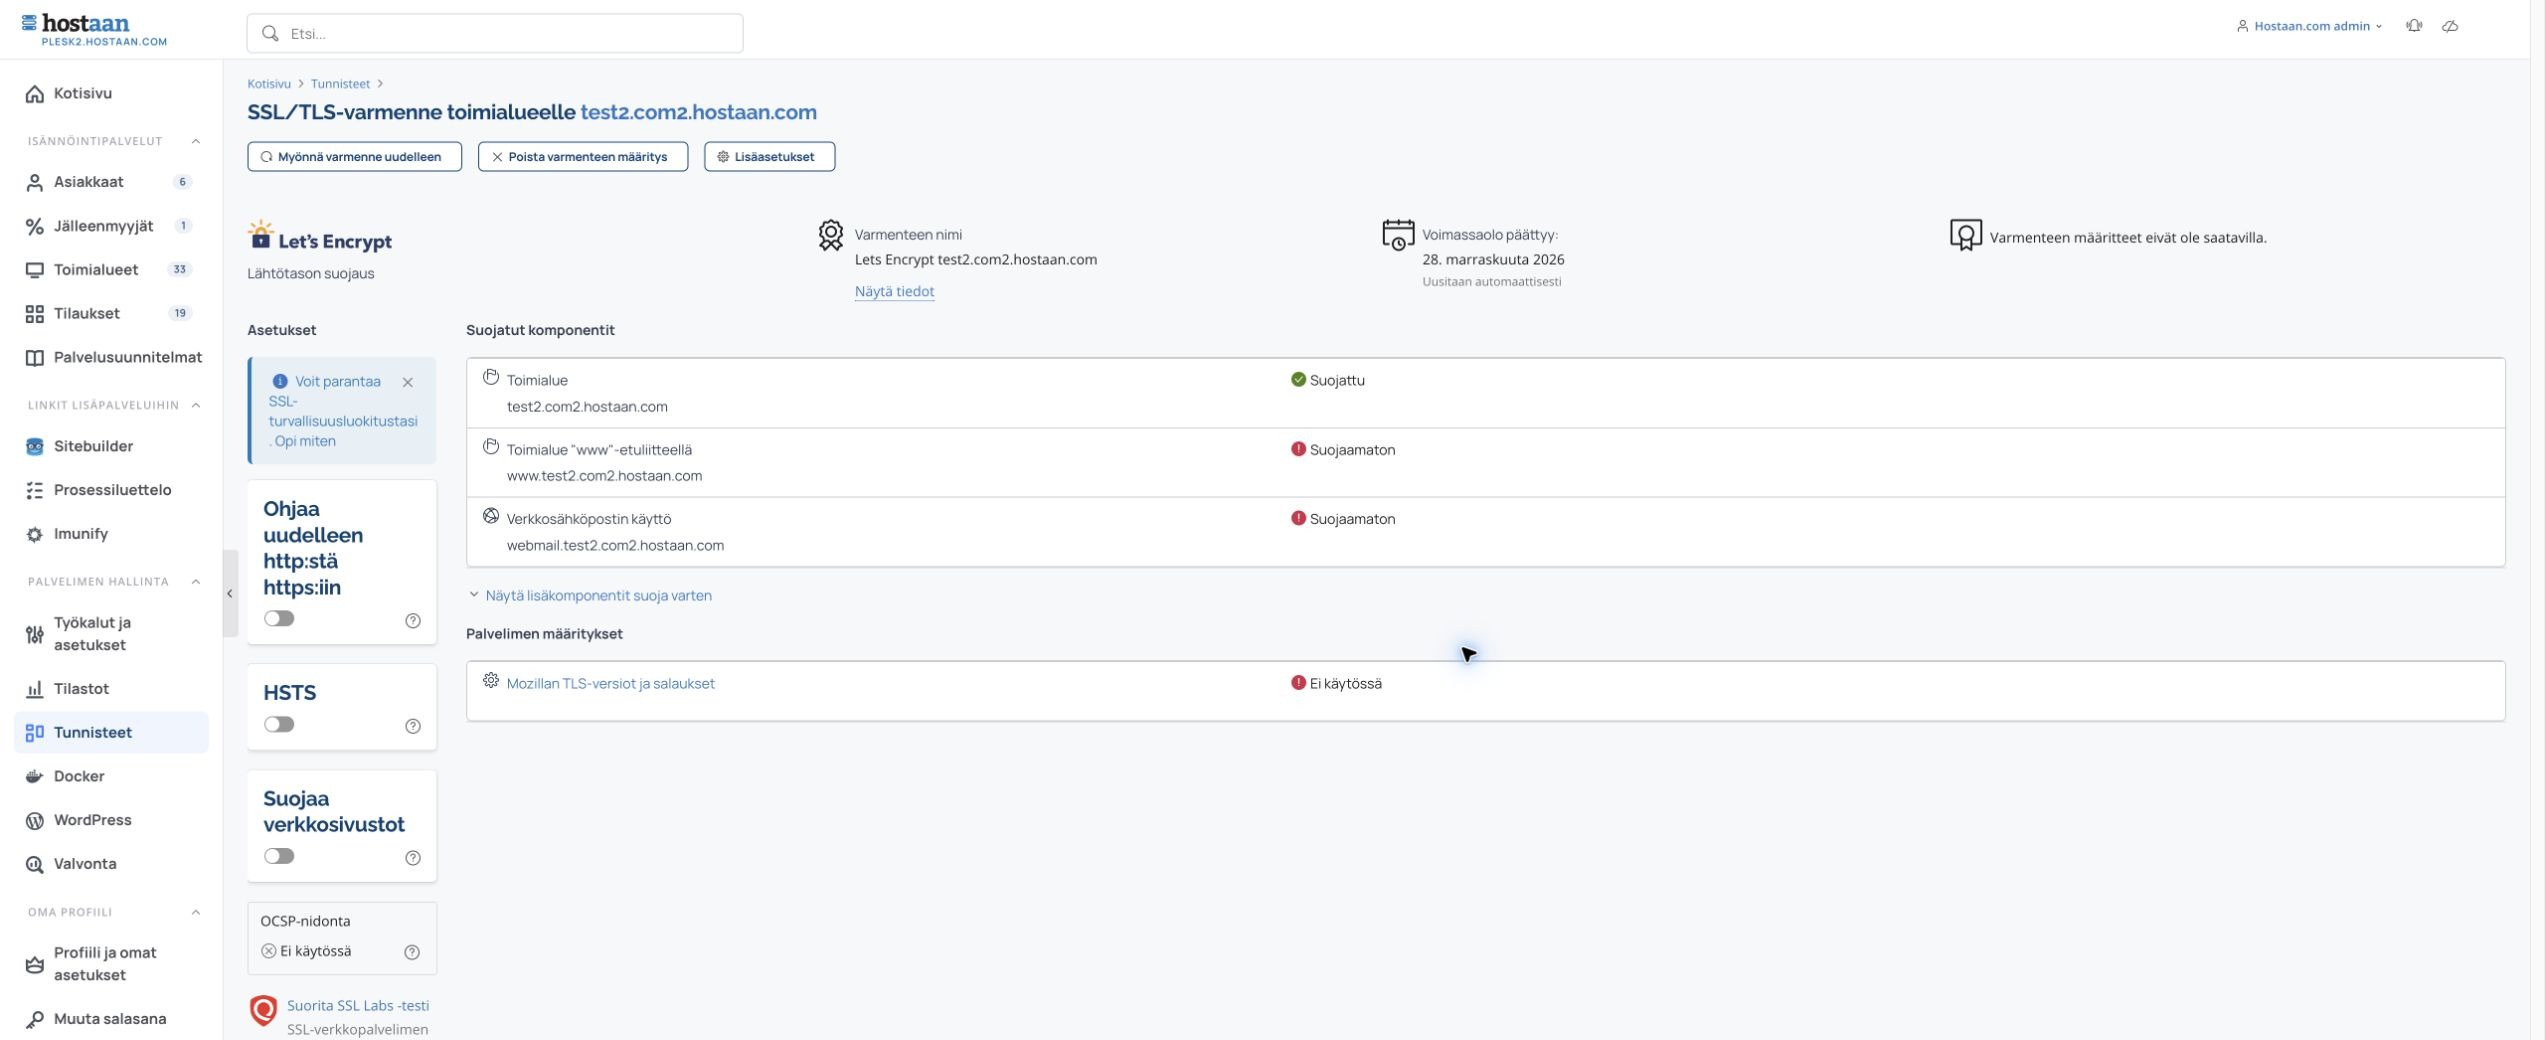Click the Valvonta monitoring icon
The image size is (2545, 1040).
pyautogui.click(x=35, y=864)
